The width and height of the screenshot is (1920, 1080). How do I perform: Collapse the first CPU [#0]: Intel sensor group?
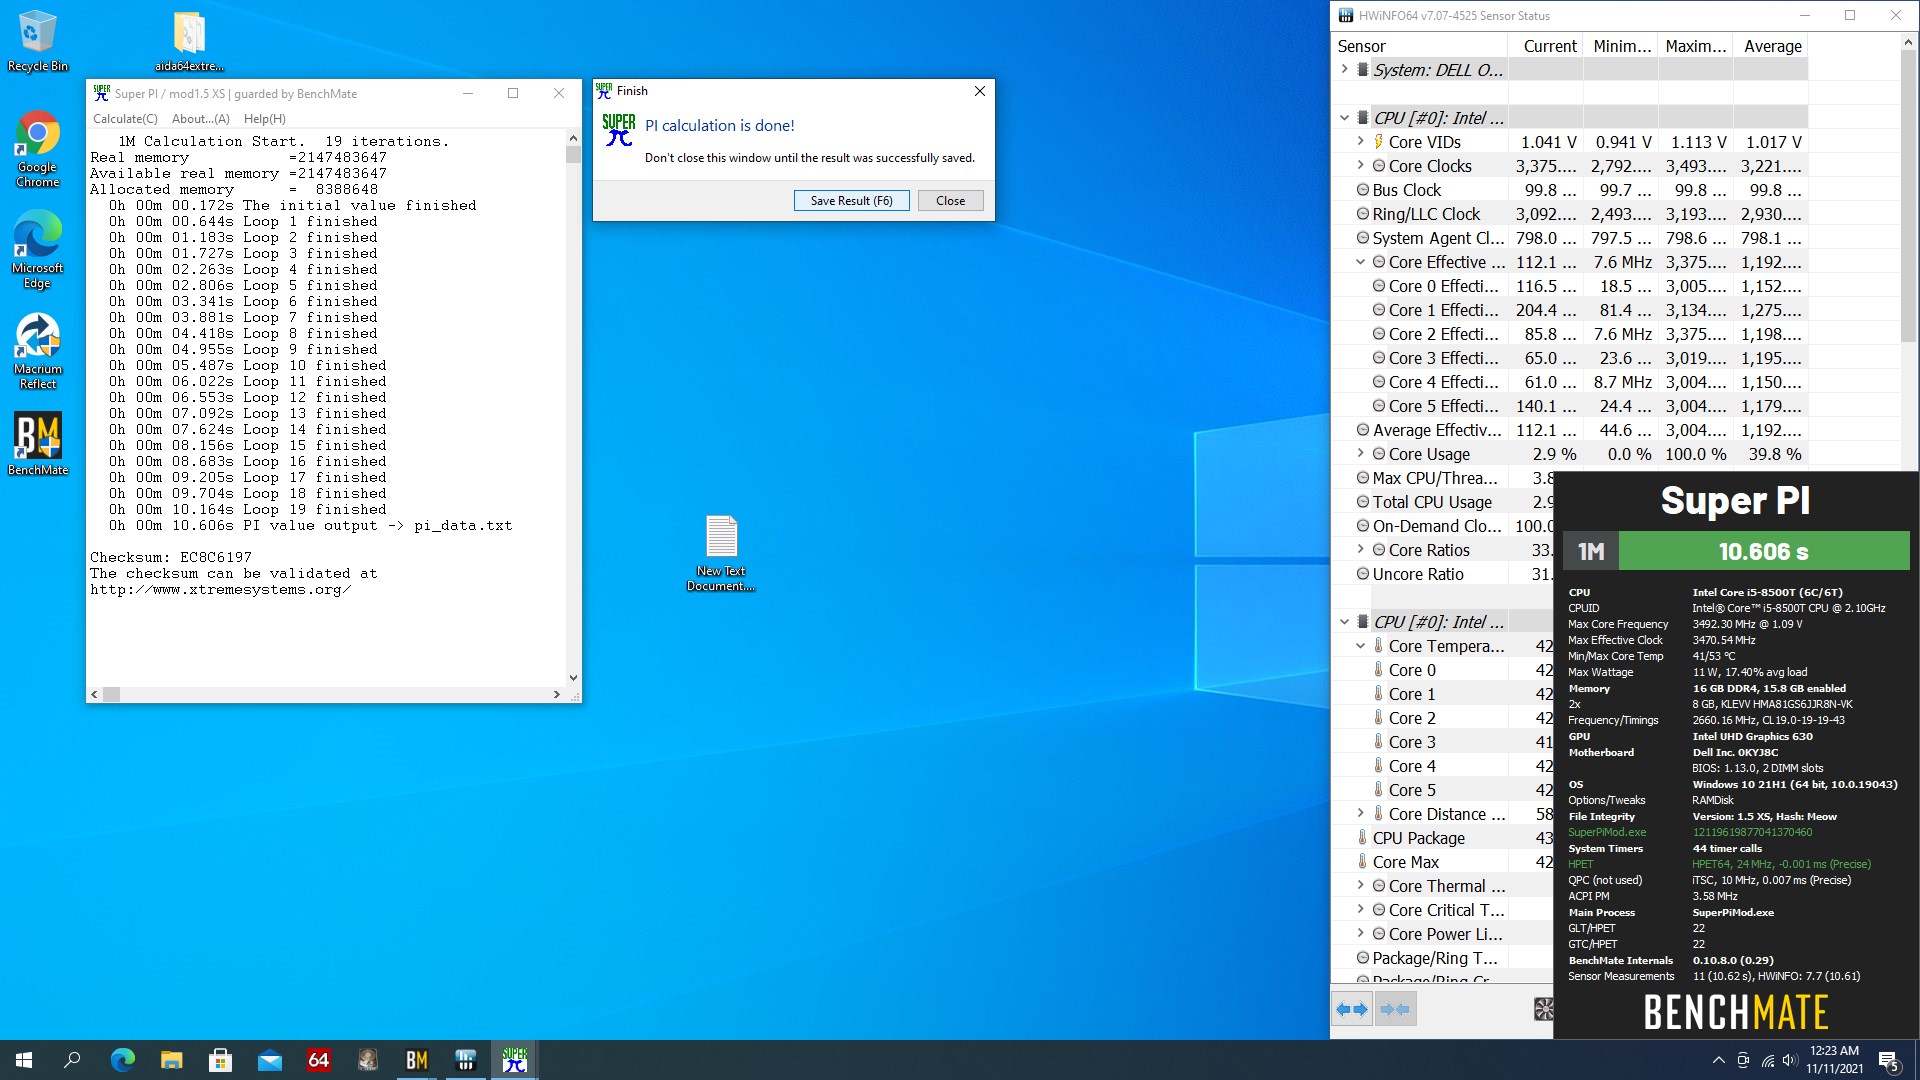[x=1344, y=118]
